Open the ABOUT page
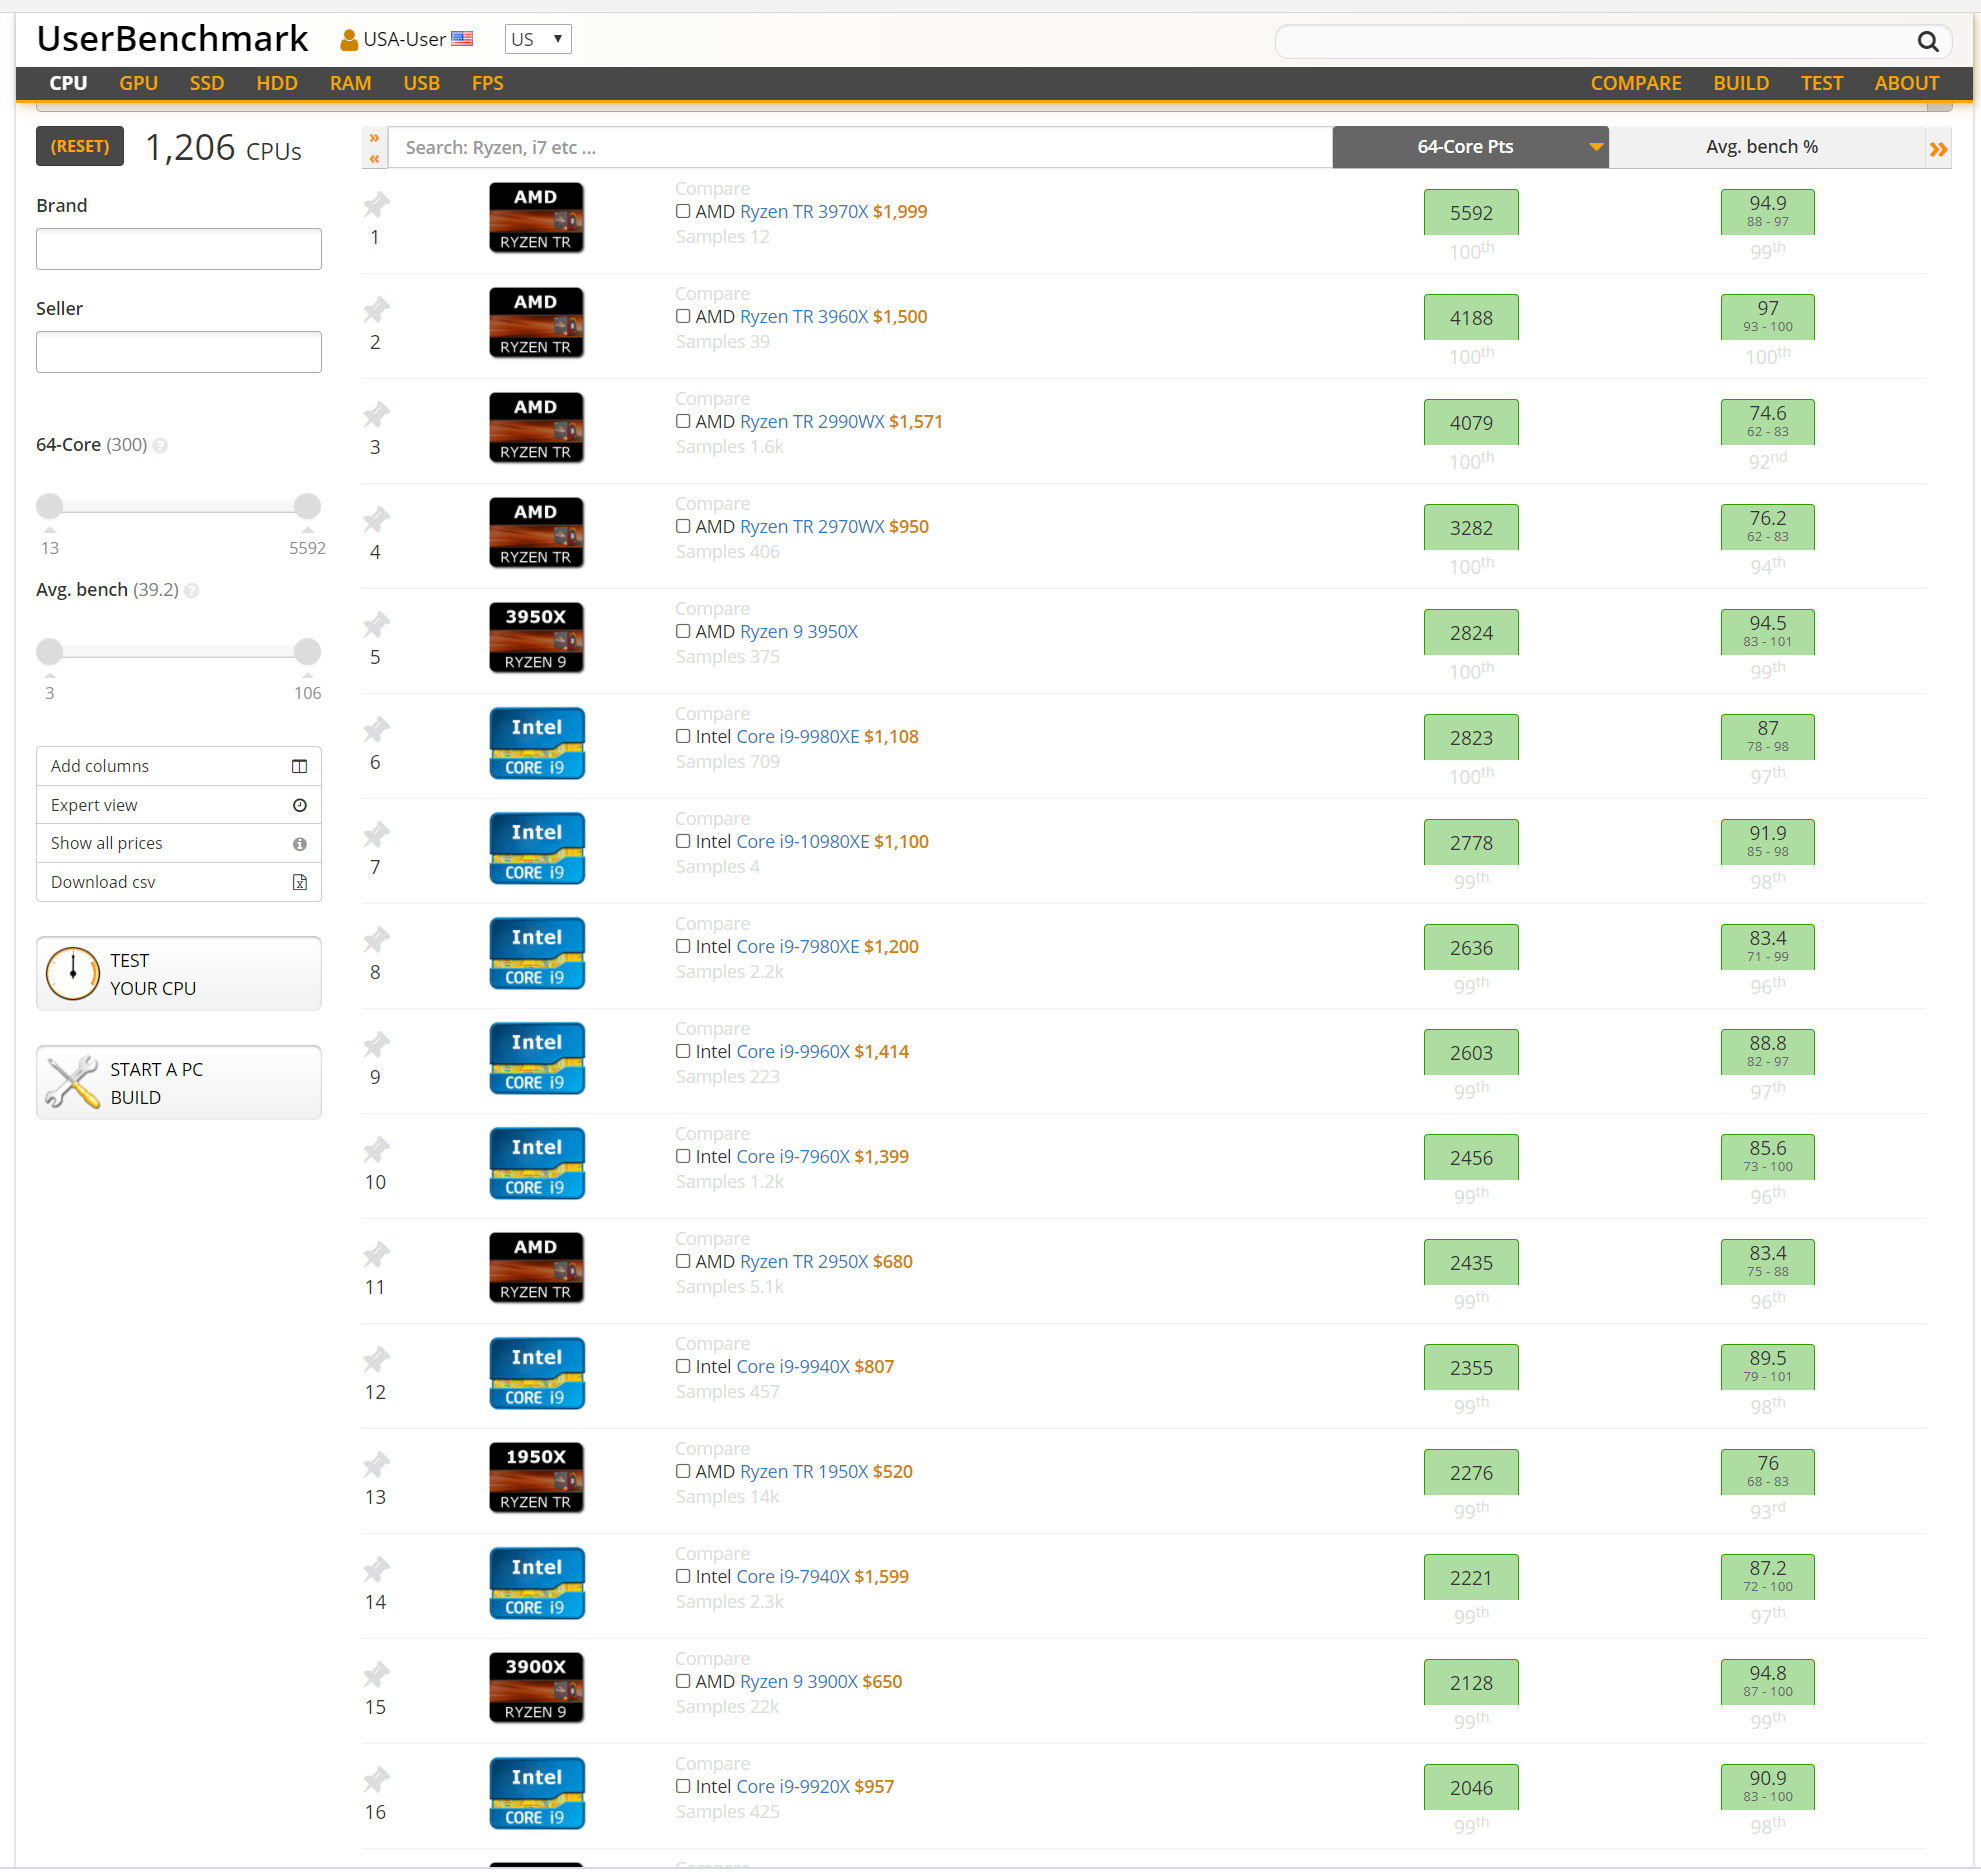Screen dimensions: 1981x1875 pyautogui.click(x=1907, y=83)
